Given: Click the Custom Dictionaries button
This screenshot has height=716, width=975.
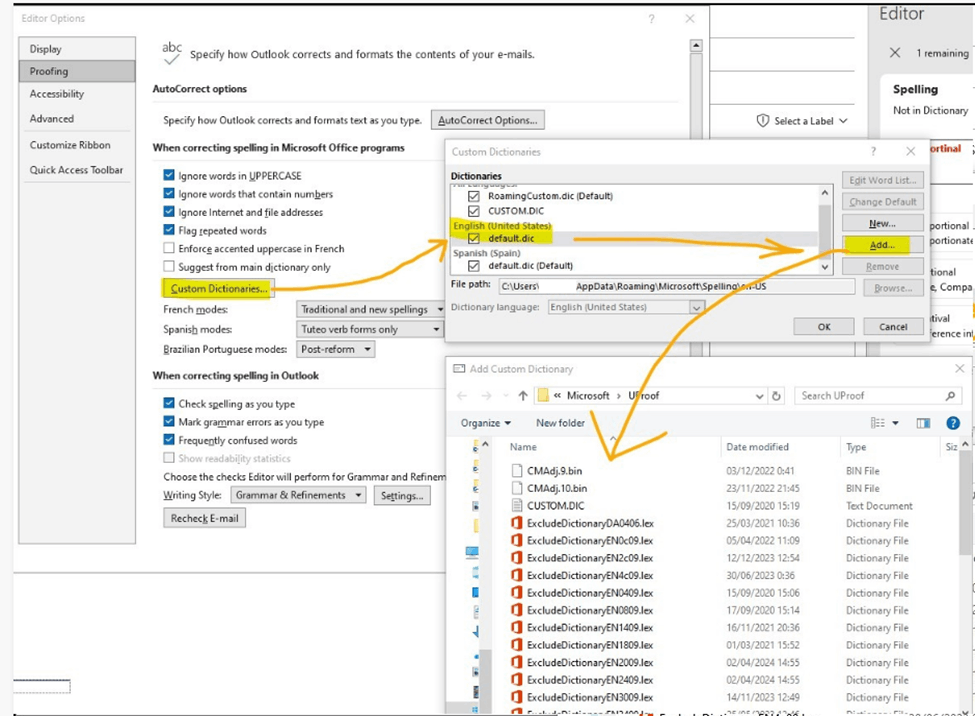Looking at the screenshot, I should point(219,289).
